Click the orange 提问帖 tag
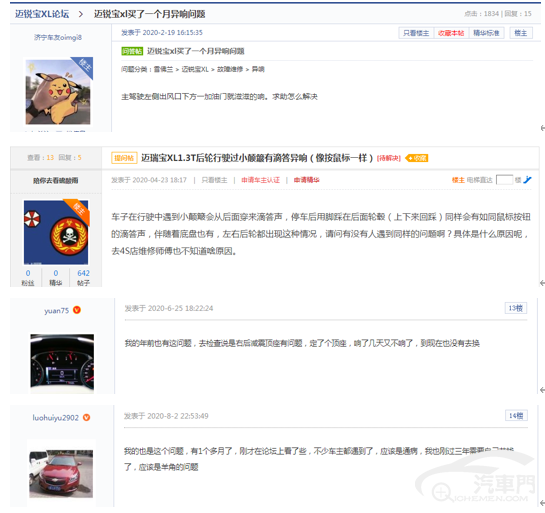Image resolution: width=545 pixels, height=513 pixels. pyautogui.click(x=124, y=158)
